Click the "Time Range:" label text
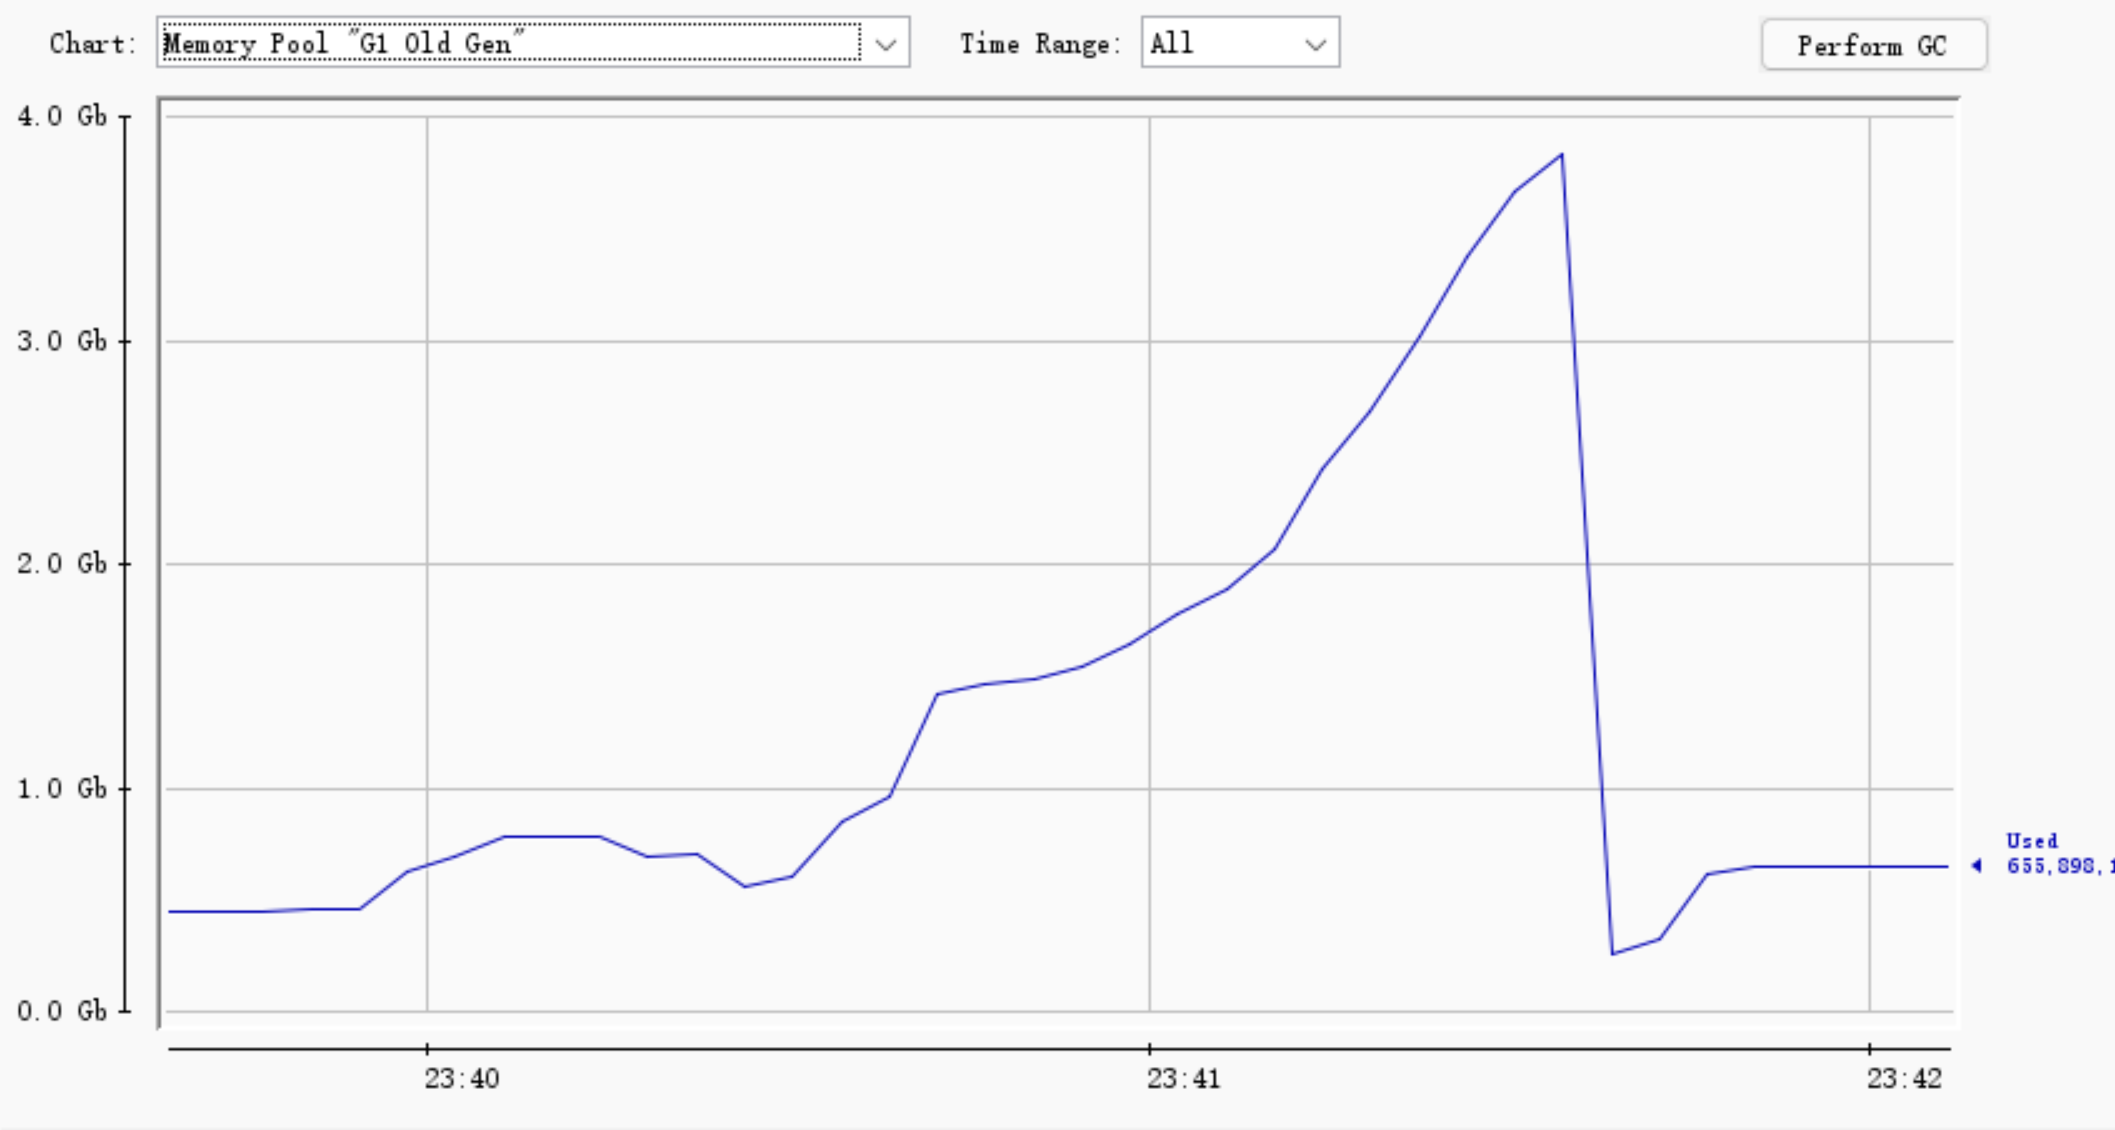The image size is (2115, 1130). point(1040,44)
